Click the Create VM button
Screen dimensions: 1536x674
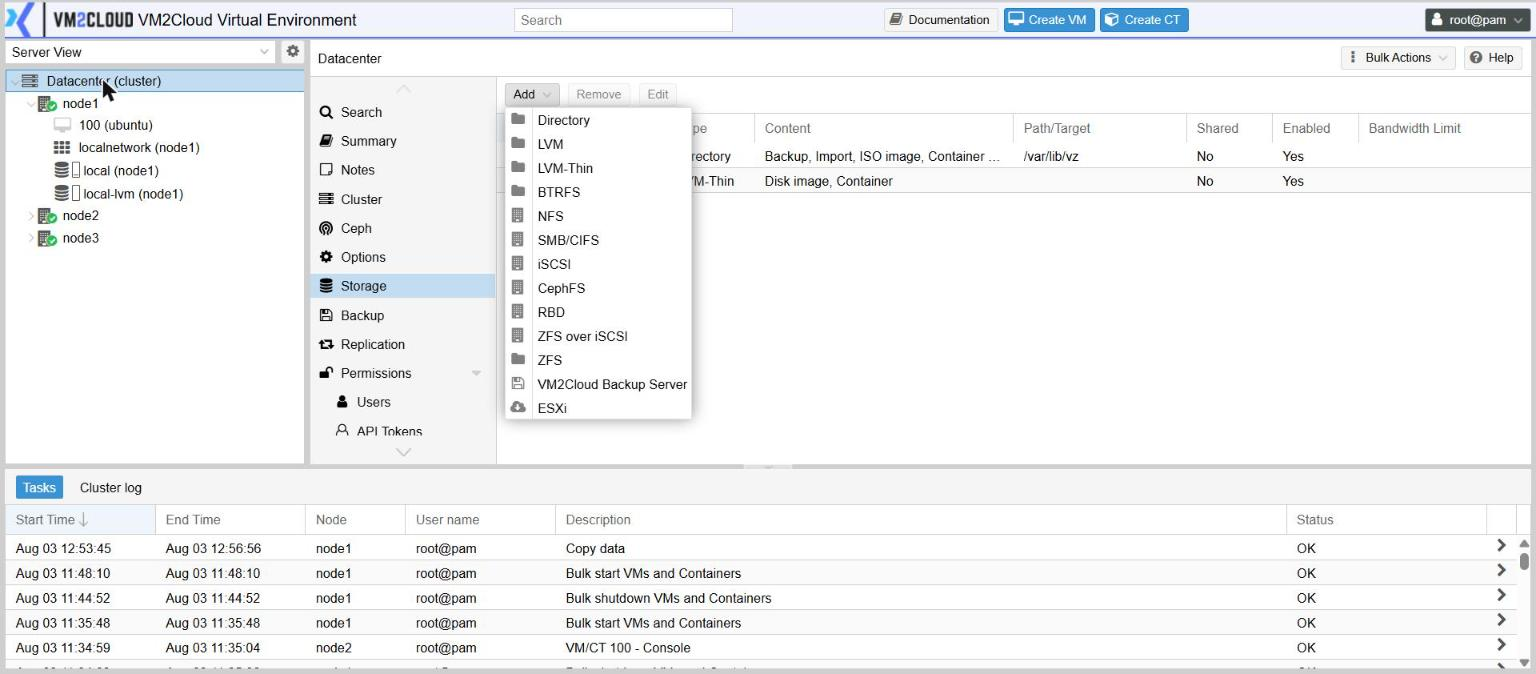[x=1049, y=20]
